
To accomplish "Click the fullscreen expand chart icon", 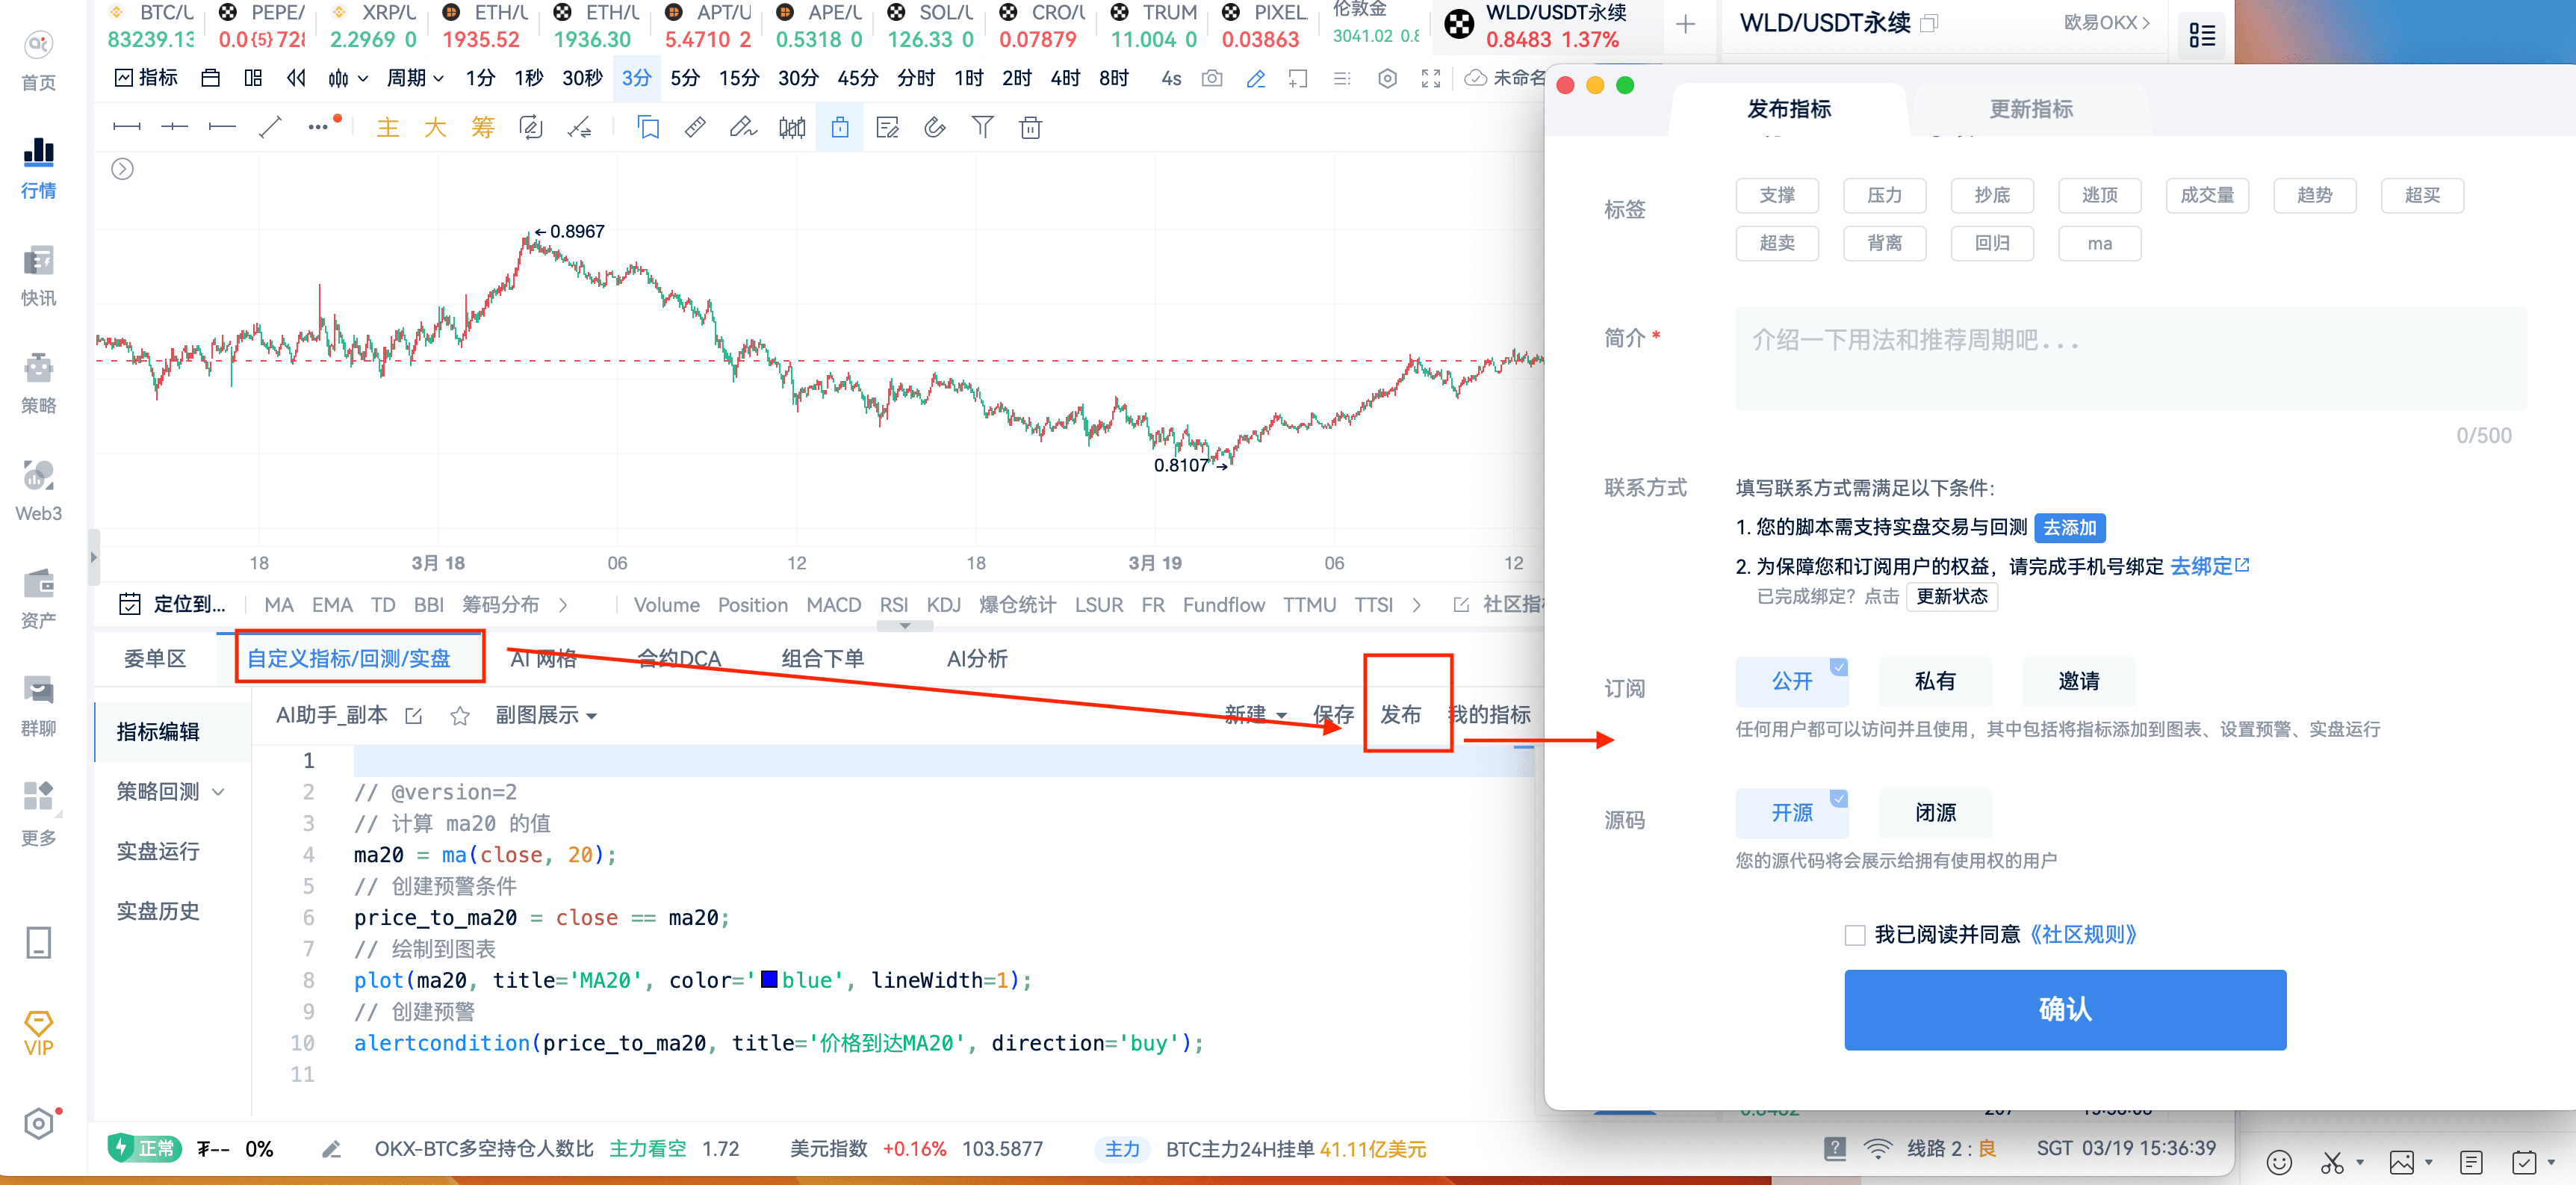I will [x=1431, y=78].
